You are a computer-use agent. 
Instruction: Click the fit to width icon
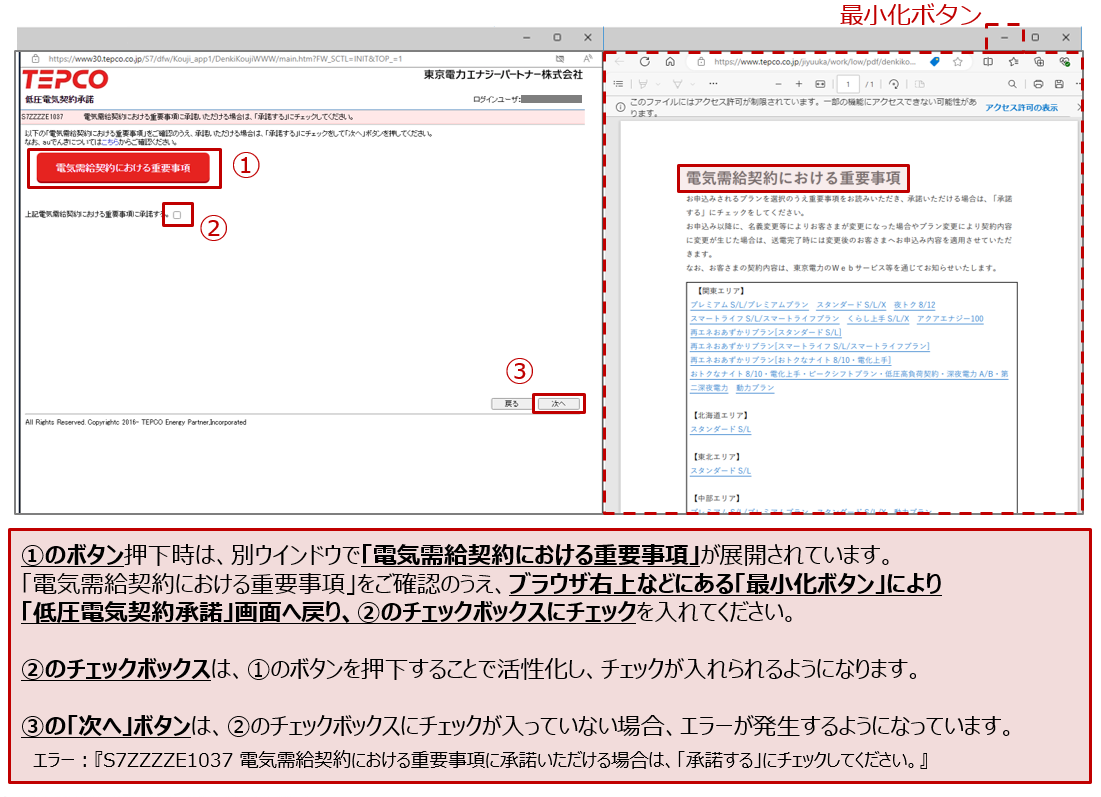coord(820,84)
